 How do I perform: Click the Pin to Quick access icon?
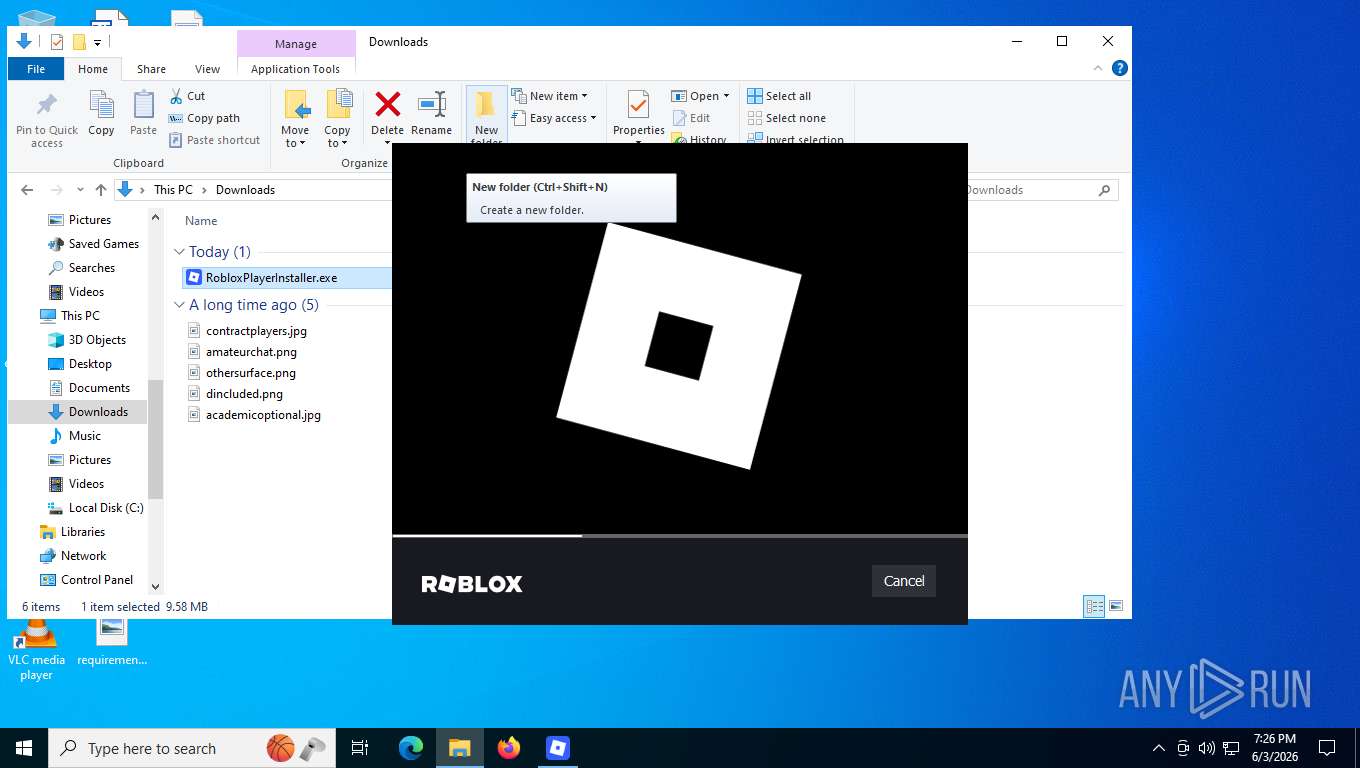[x=46, y=104]
